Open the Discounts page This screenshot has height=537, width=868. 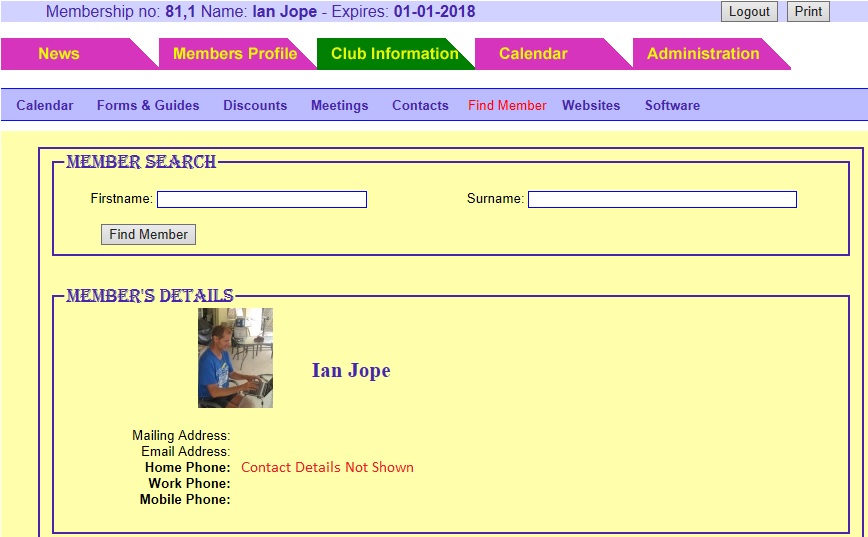click(x=255, y=105)
